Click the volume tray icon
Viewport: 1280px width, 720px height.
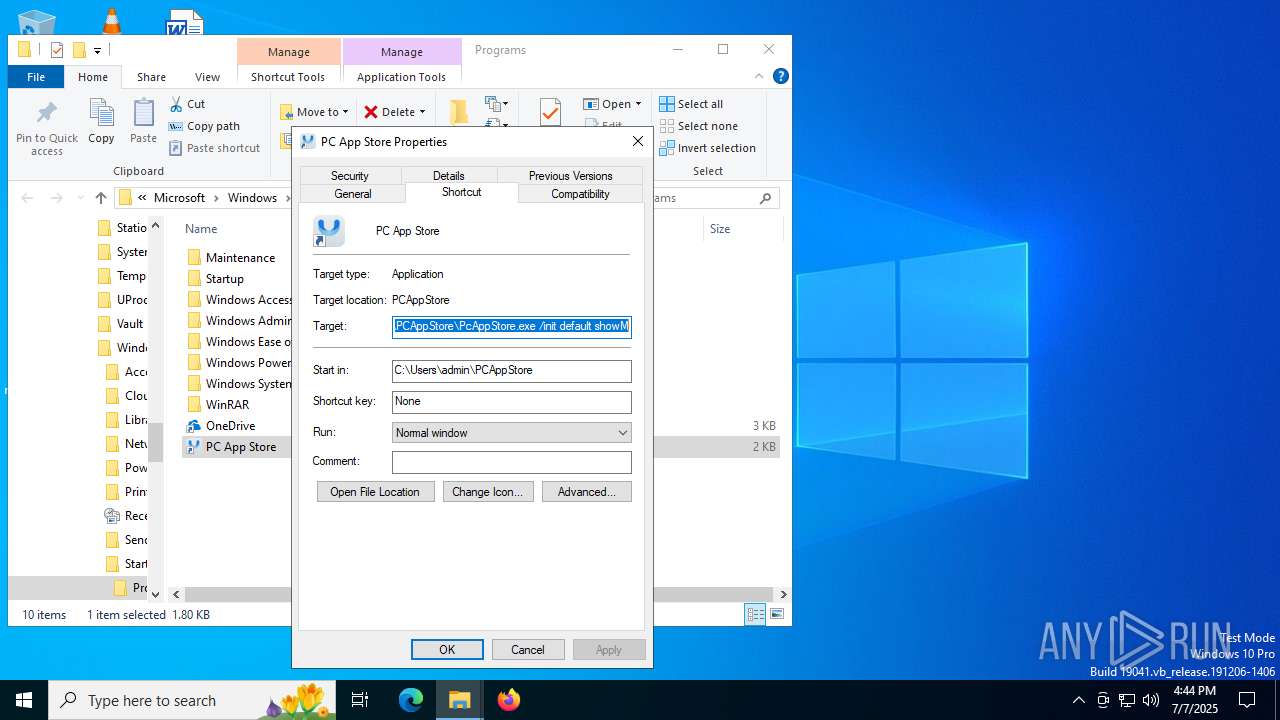(1150, 700)
